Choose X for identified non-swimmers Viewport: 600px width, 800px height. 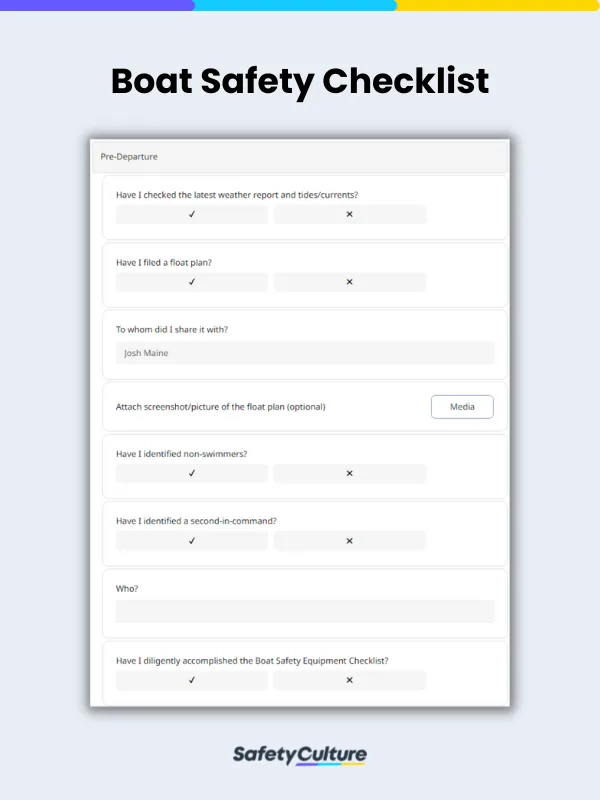tap(349, 473)
